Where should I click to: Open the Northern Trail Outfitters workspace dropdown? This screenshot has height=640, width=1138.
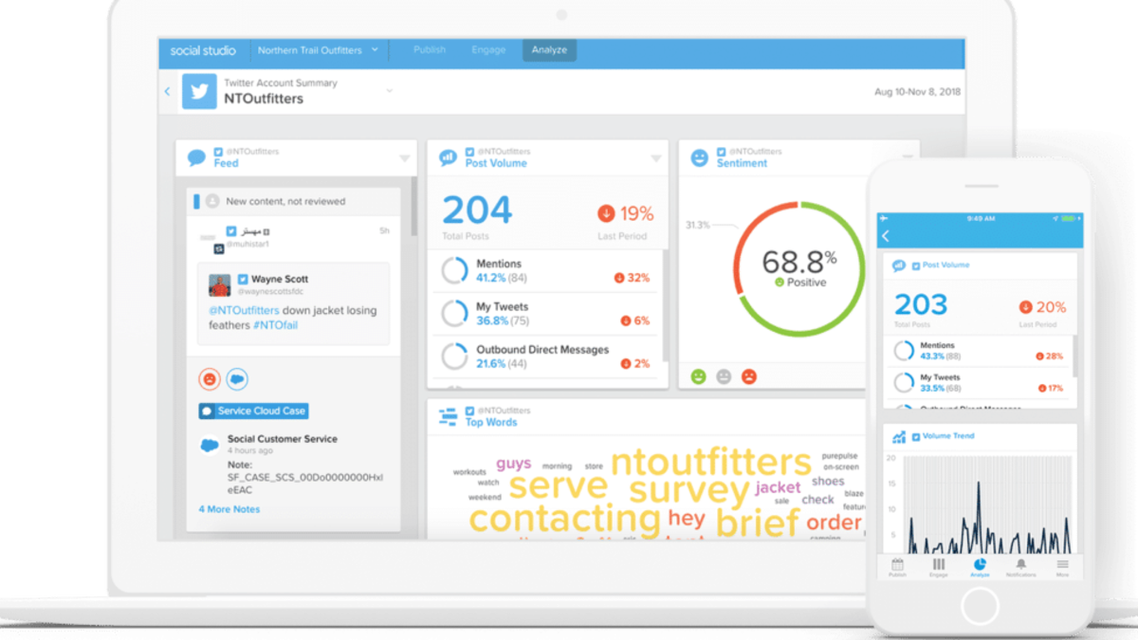[x=318, y=50]
